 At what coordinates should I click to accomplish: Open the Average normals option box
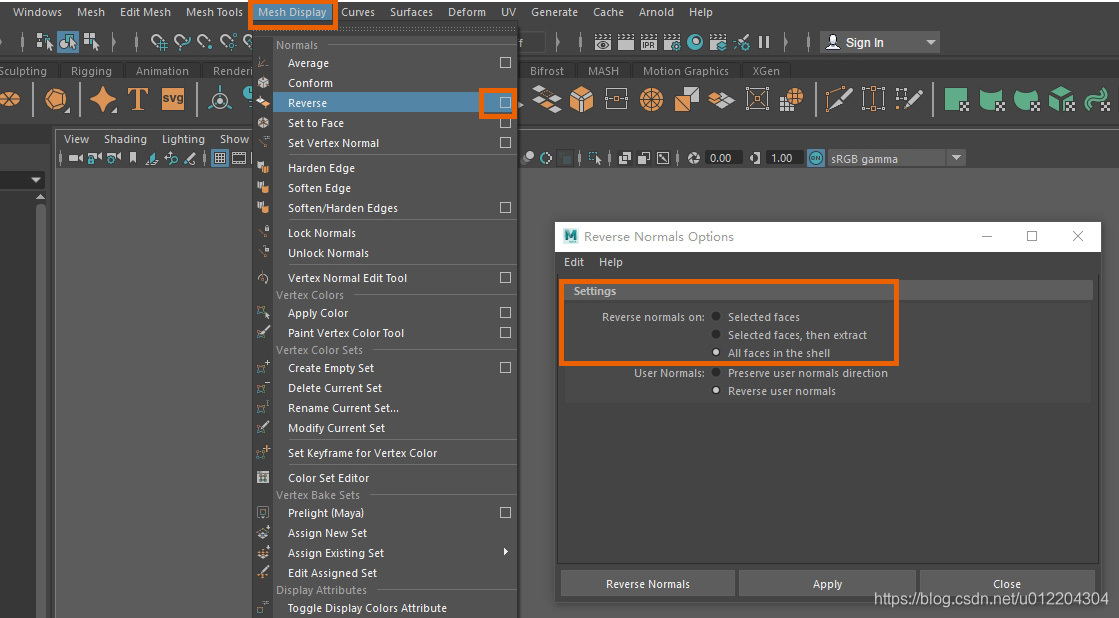click(x=505, y=63)
